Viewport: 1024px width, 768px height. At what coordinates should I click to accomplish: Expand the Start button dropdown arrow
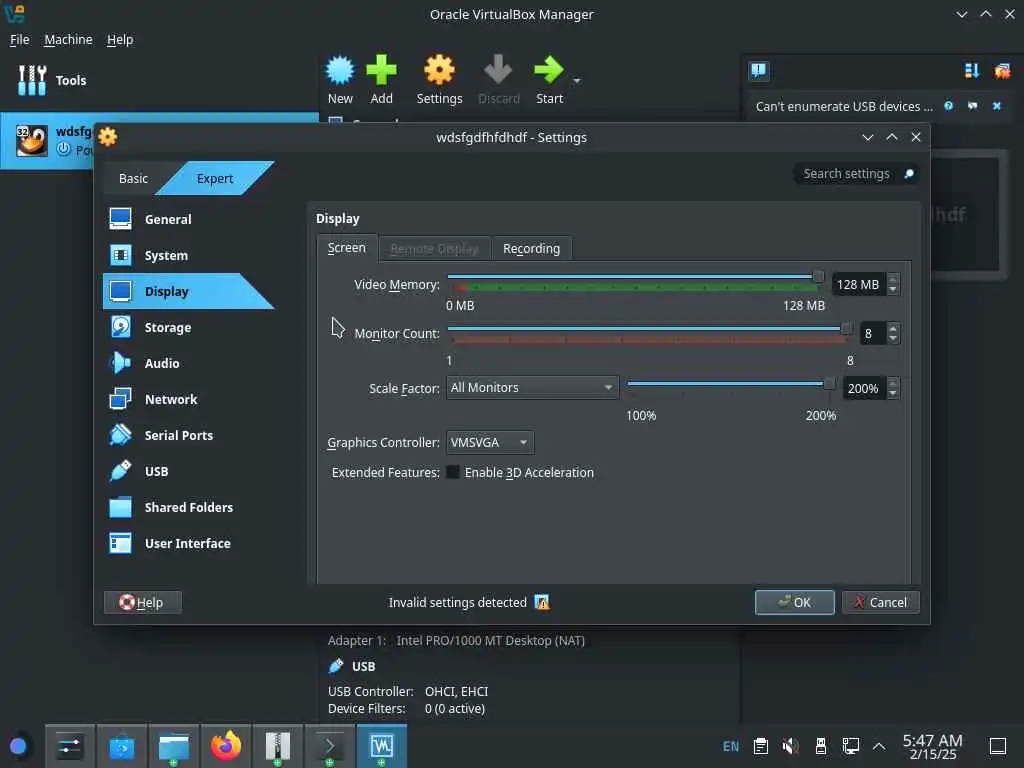pos(577,81)
